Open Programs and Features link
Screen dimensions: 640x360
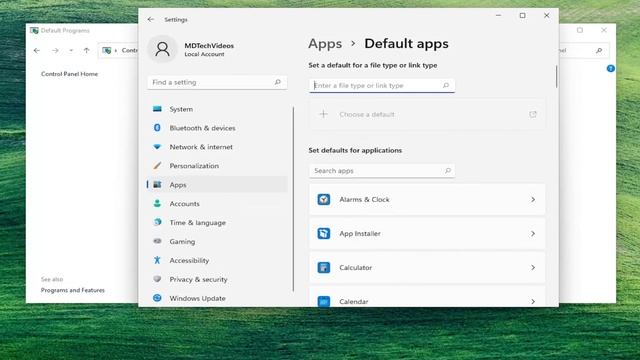click(x=73, y=290)
